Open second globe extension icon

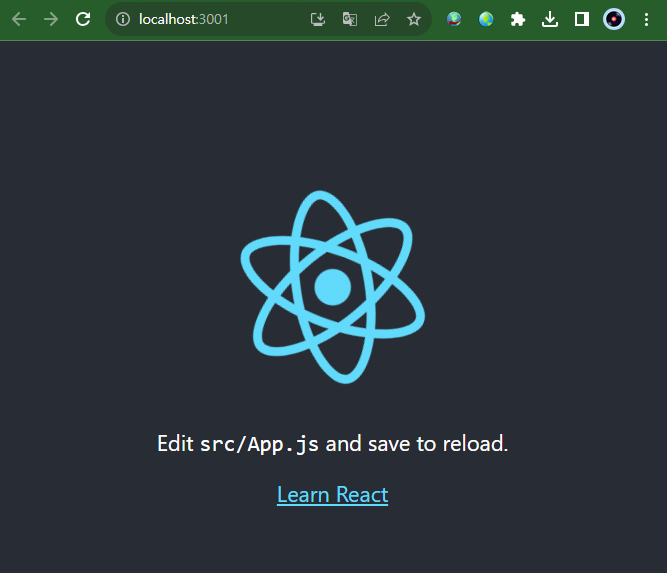tap(486, 19)
